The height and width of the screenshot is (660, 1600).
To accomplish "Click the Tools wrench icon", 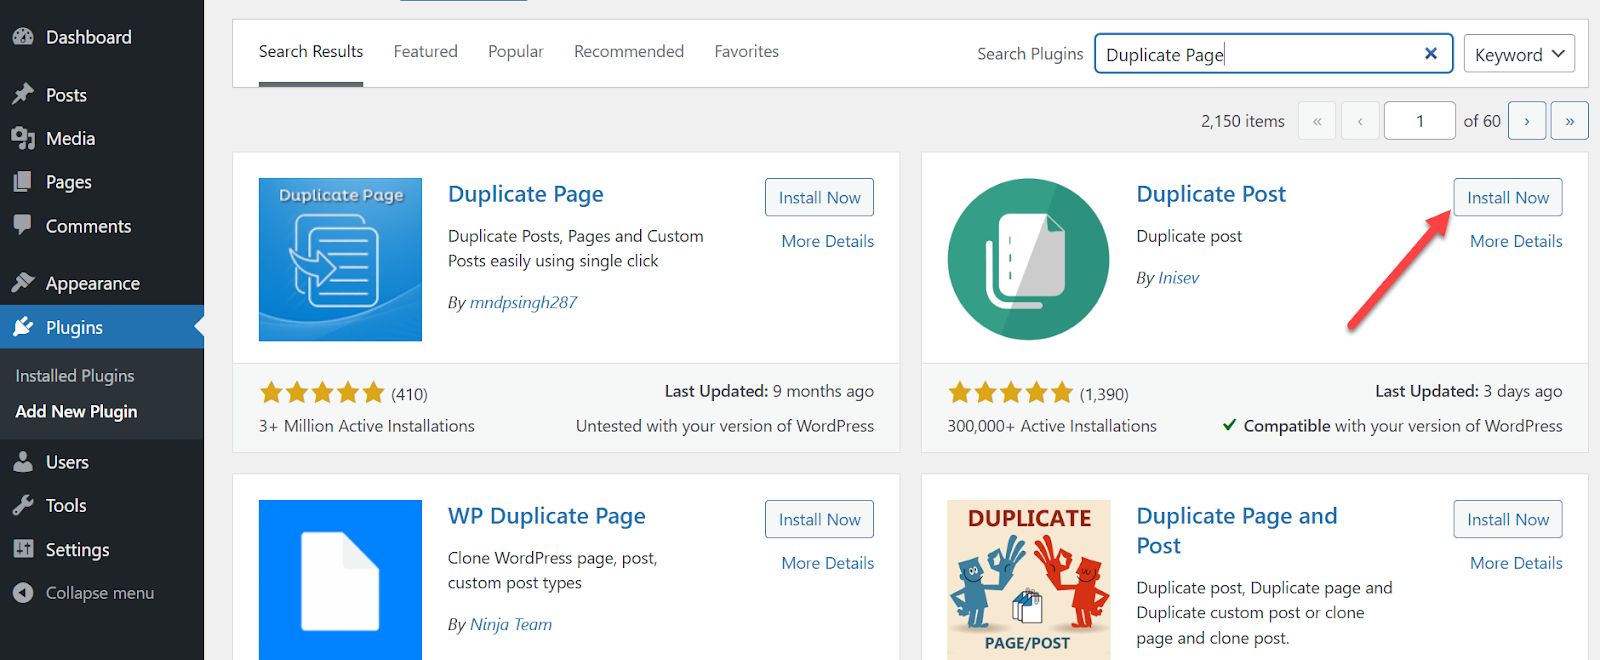I will [x=23, y=505].
